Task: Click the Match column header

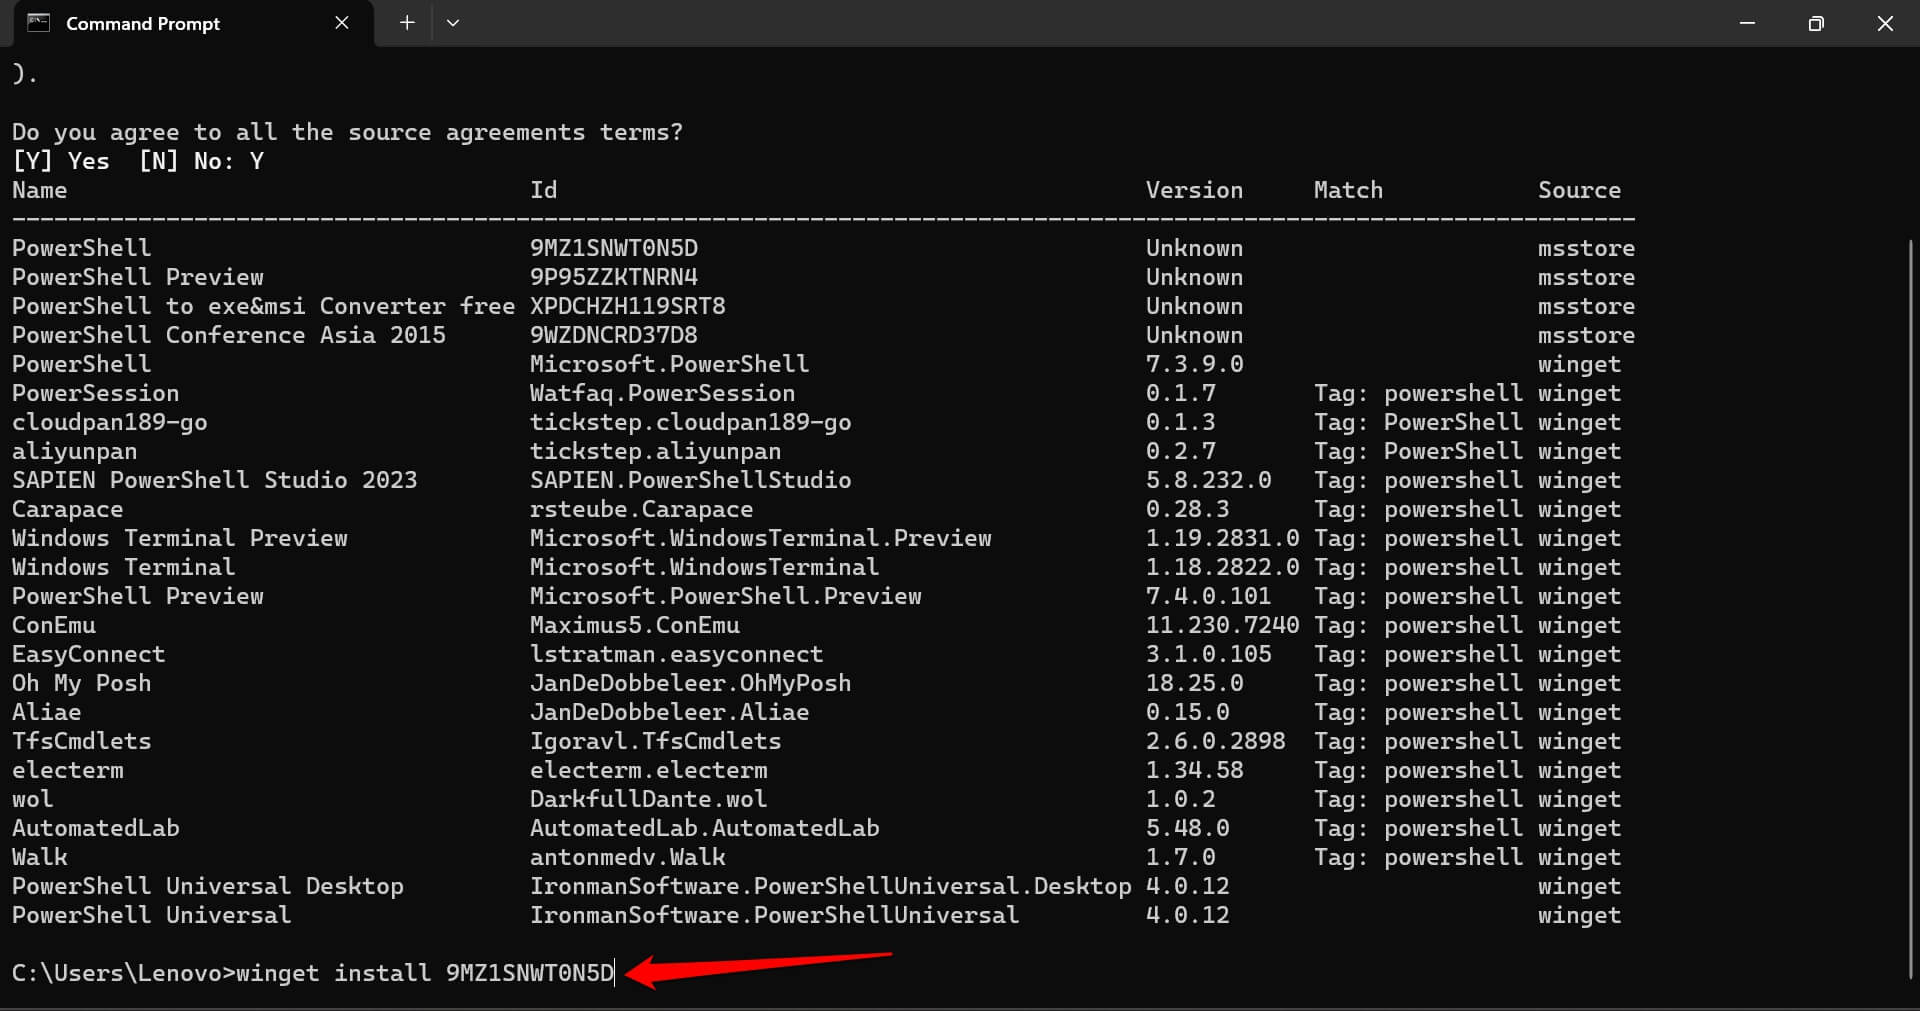Action: [1348, 189]
